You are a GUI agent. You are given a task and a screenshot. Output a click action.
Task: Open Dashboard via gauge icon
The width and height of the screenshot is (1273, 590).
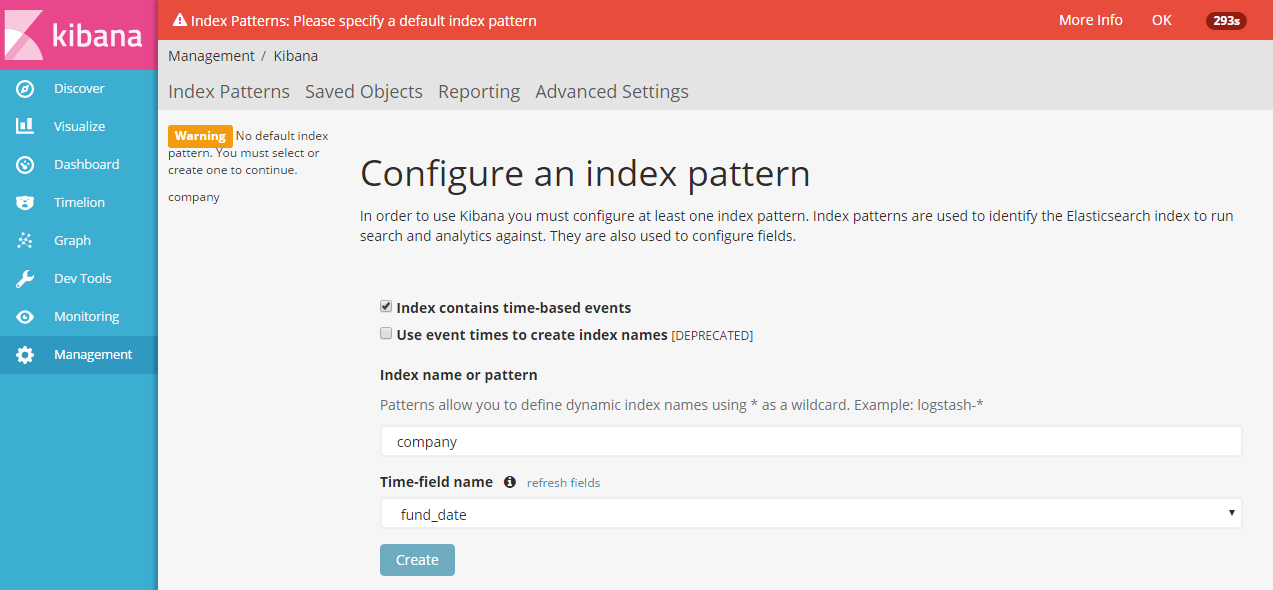[25, 165]
